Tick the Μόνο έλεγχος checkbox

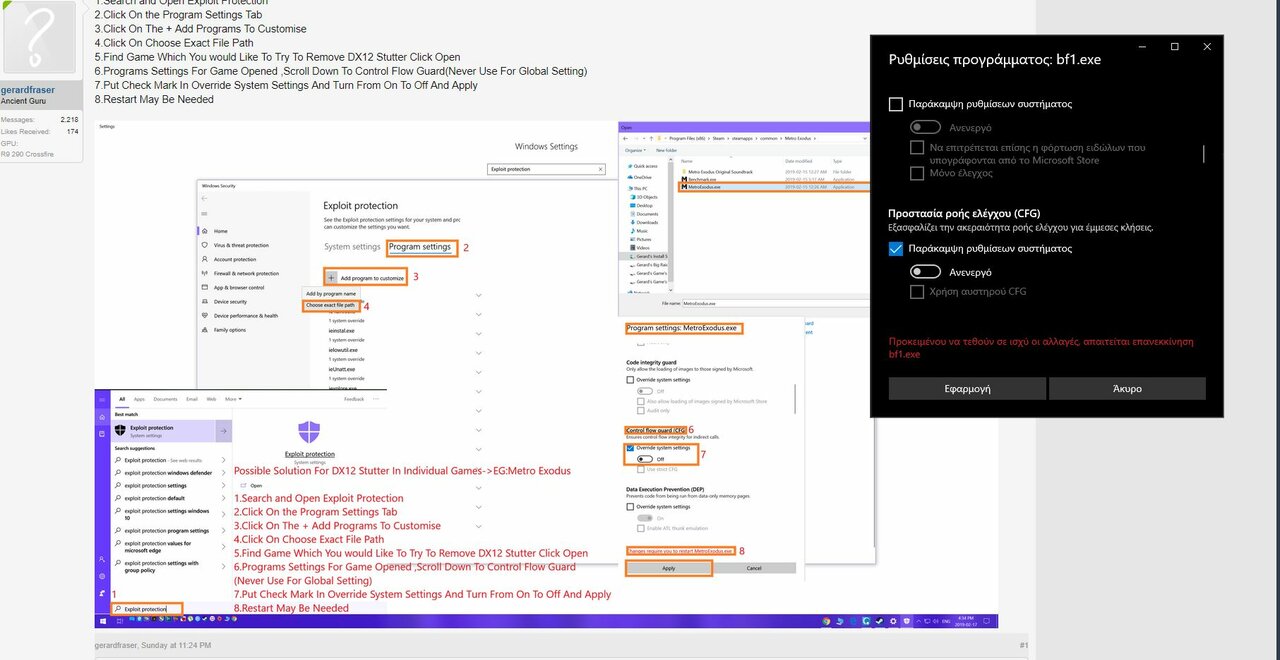click(x=917, y=173)
